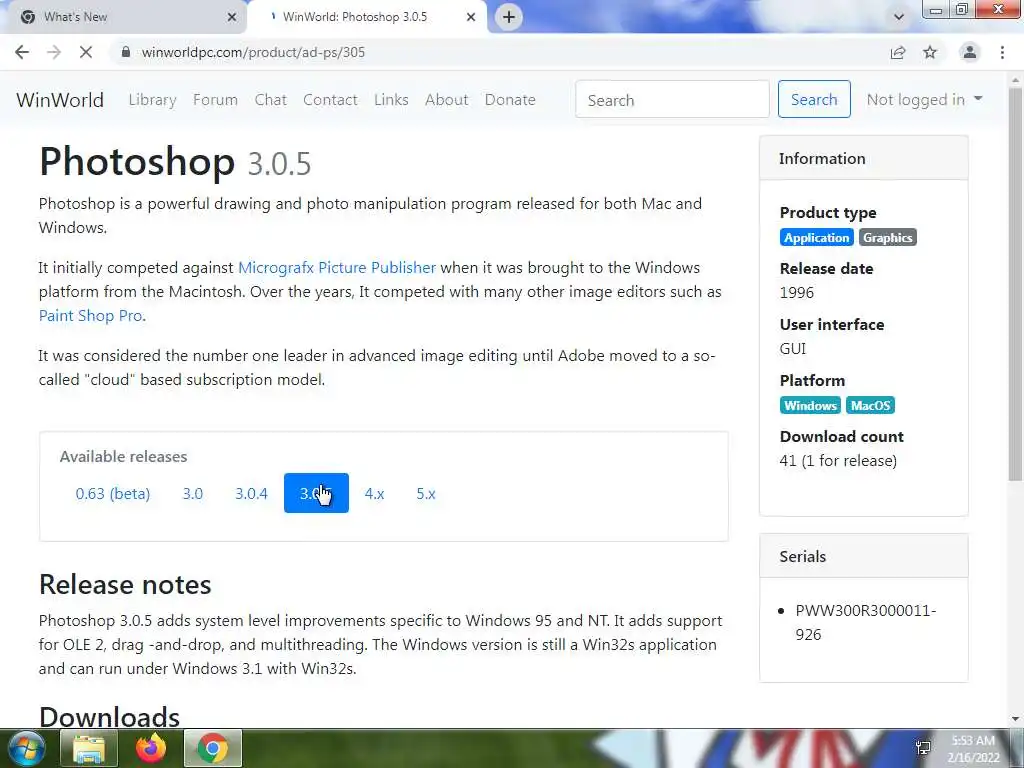Open the Windows Start button
Image resolution: width=1024 pixels, height=768 pixels.
[27, 748]
